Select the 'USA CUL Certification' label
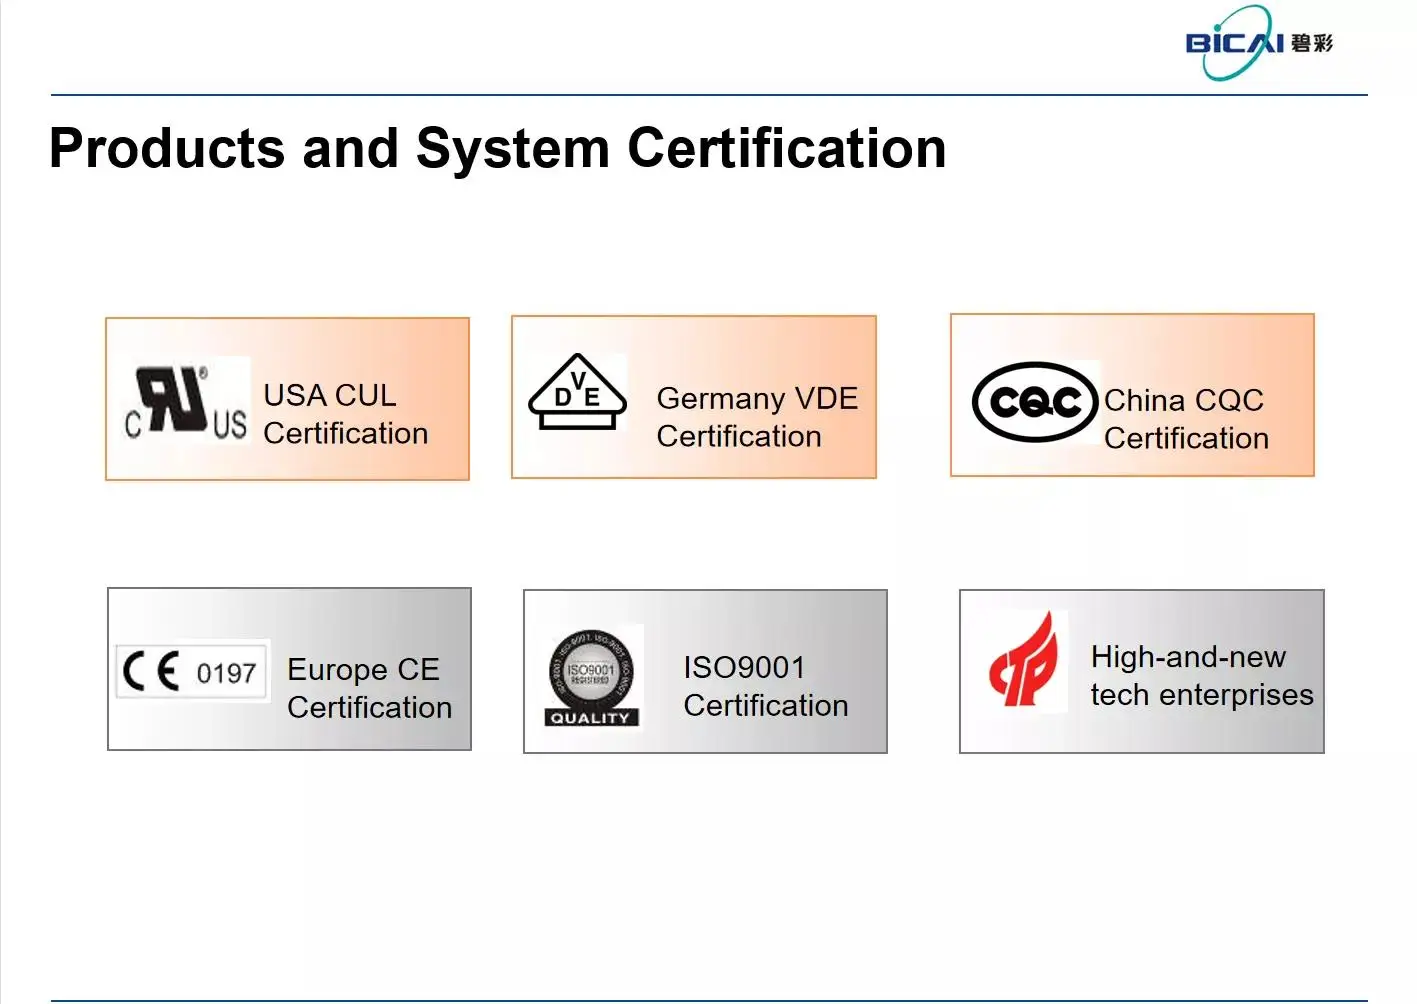Viewport: 1417px width, 1004px height. click(x=346, y=414)
